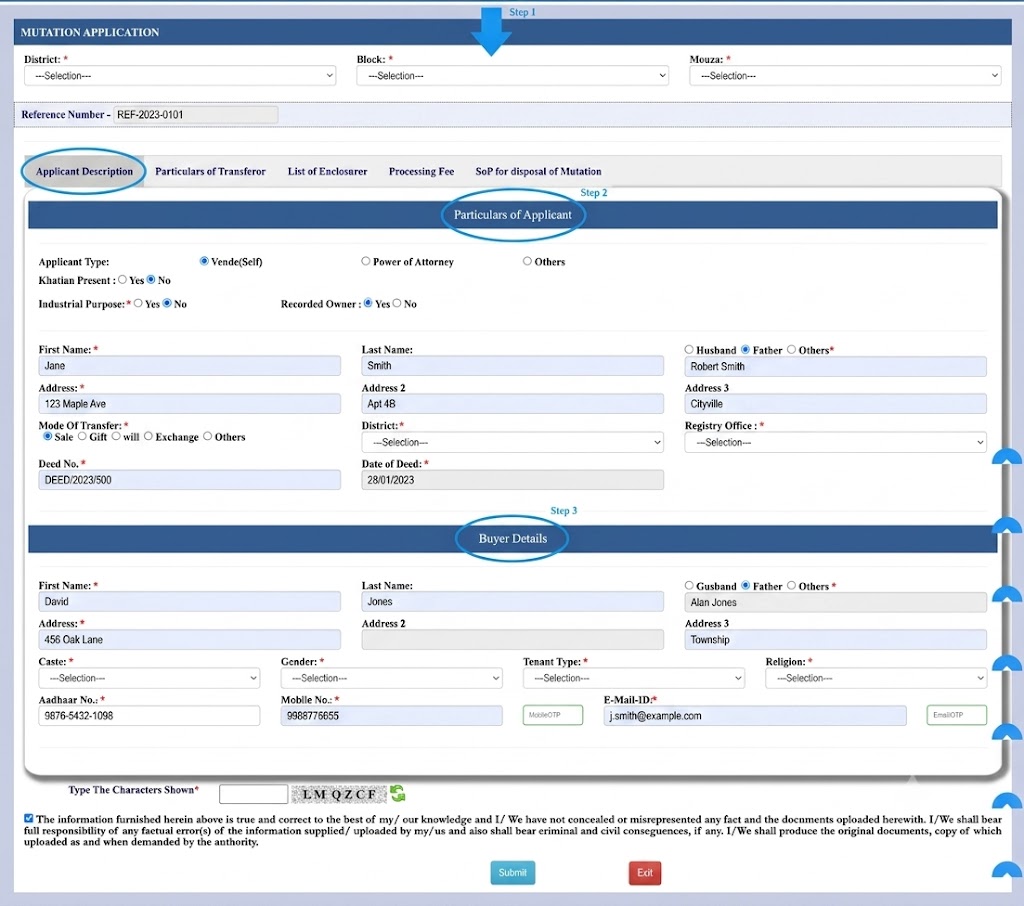This screenshot has width=1024, height=906.
Task: Click the Reference Number field
Action: tap(195, 115)
